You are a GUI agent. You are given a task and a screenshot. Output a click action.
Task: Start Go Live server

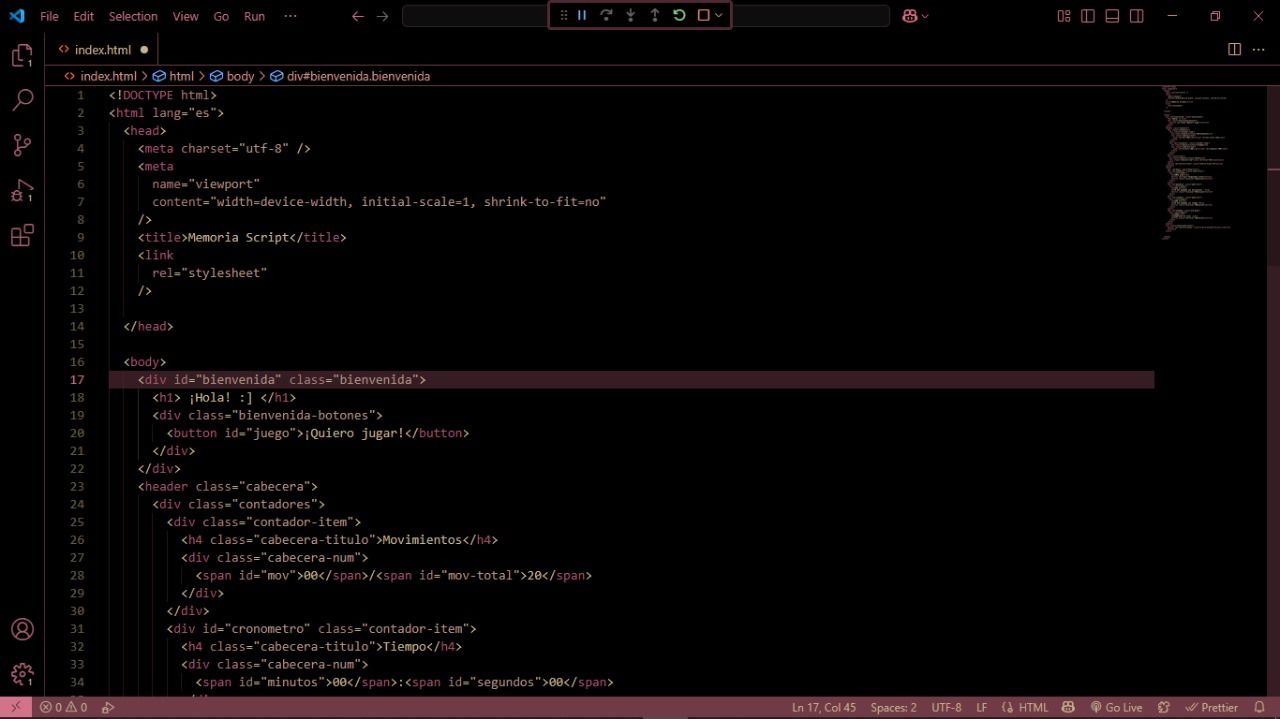point(1116,707)
